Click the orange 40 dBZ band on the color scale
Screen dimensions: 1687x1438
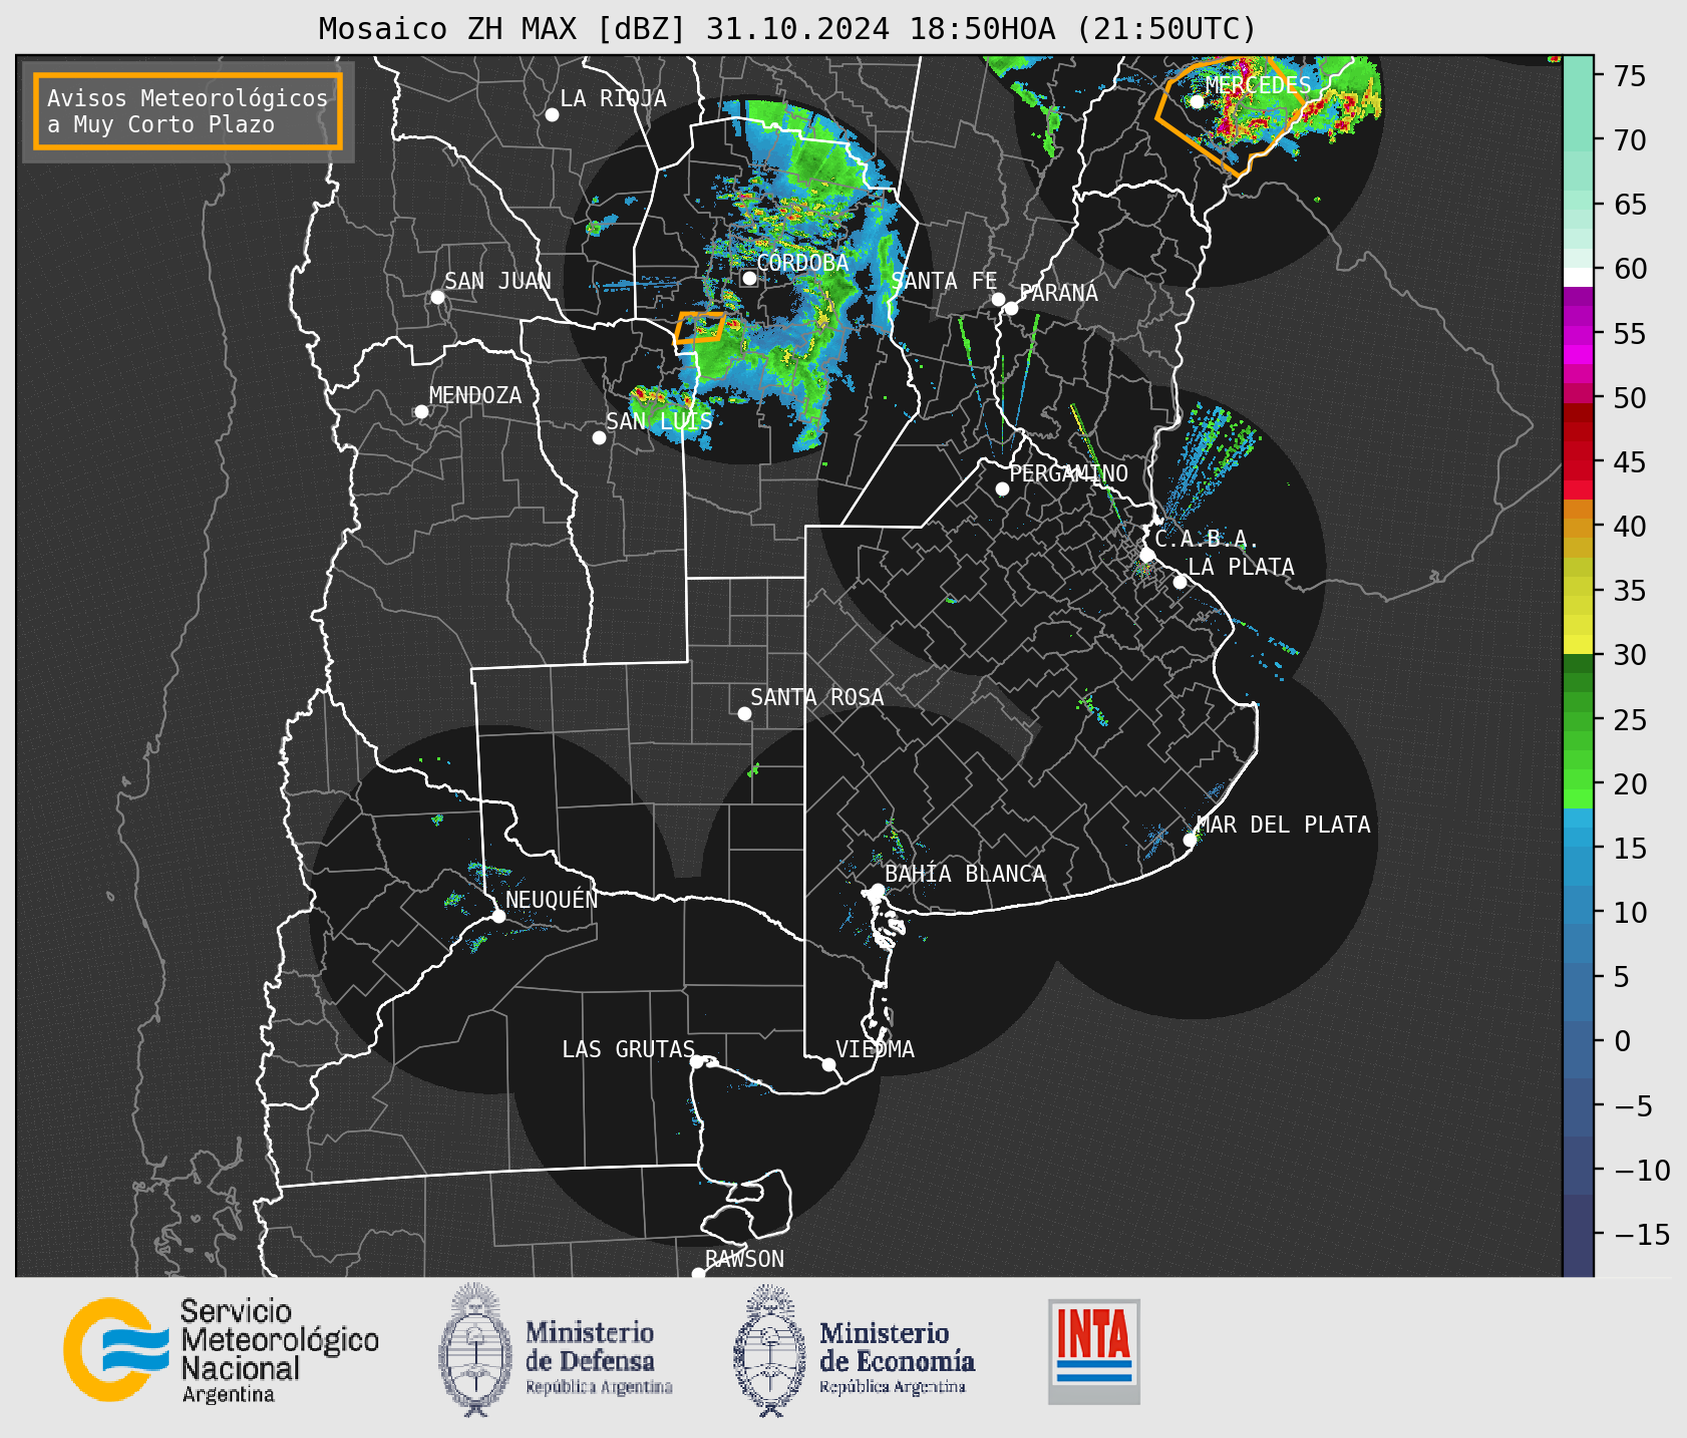[x=1578, y=527]
